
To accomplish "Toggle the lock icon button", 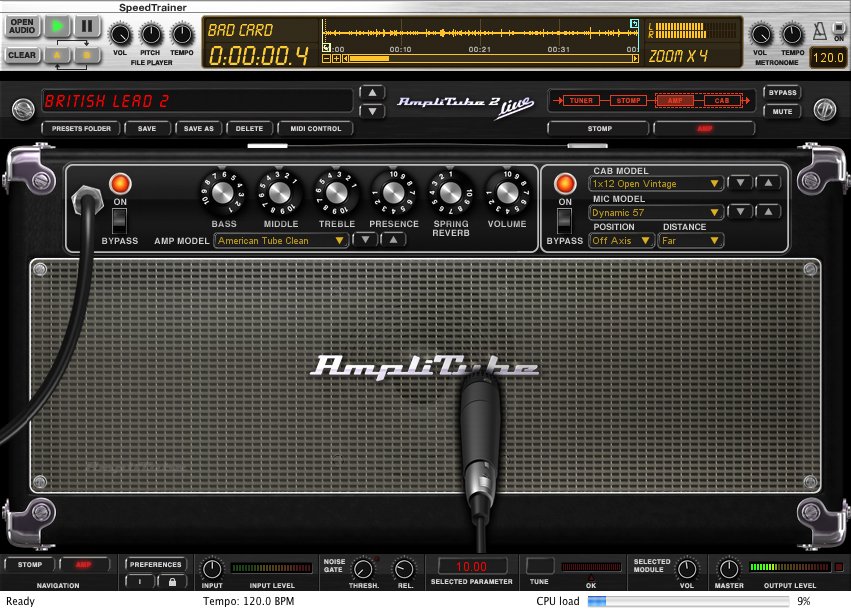I will pos(172,582).
